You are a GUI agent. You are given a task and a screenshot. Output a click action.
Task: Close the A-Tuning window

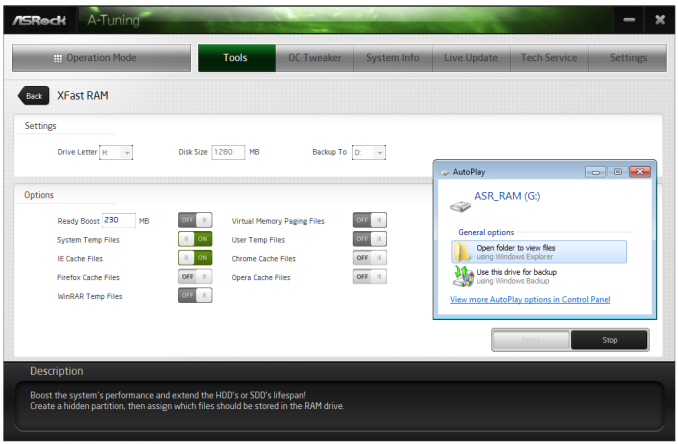(x=659, y=20)
